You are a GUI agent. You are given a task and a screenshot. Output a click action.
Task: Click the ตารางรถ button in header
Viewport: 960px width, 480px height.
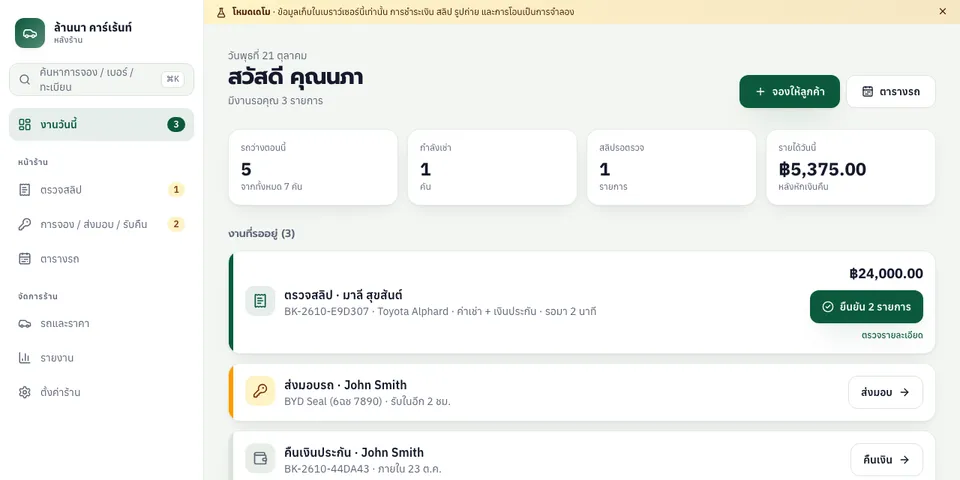tap(891, 92)
